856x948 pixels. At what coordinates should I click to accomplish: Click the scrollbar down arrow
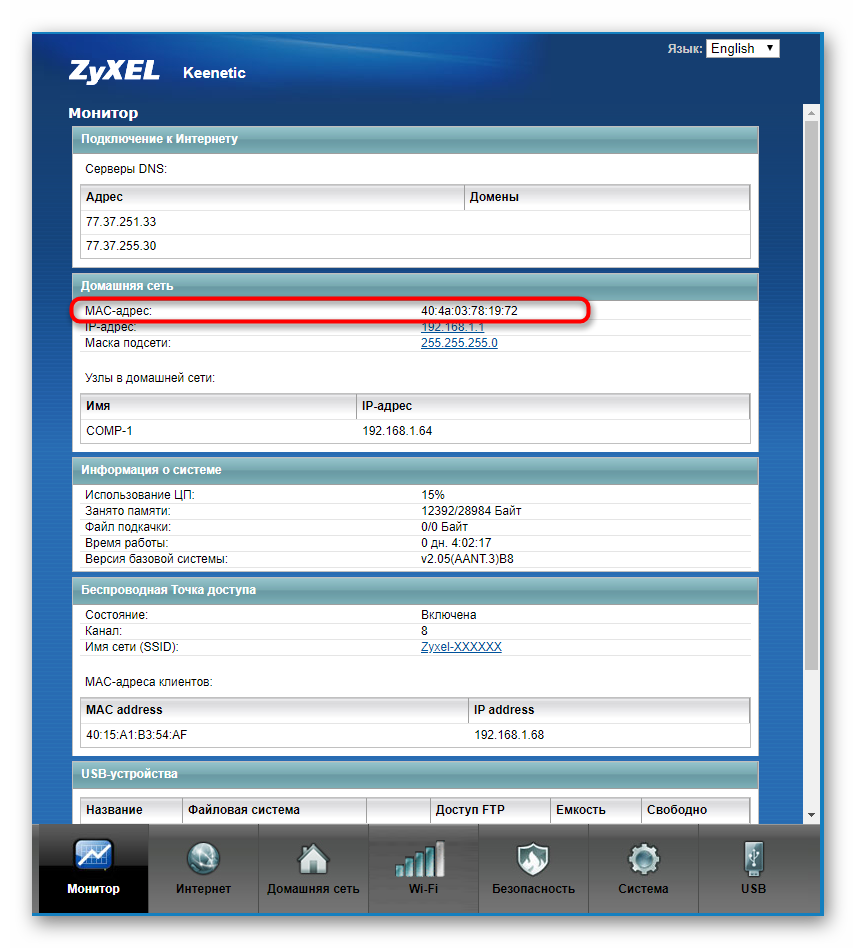812,815
